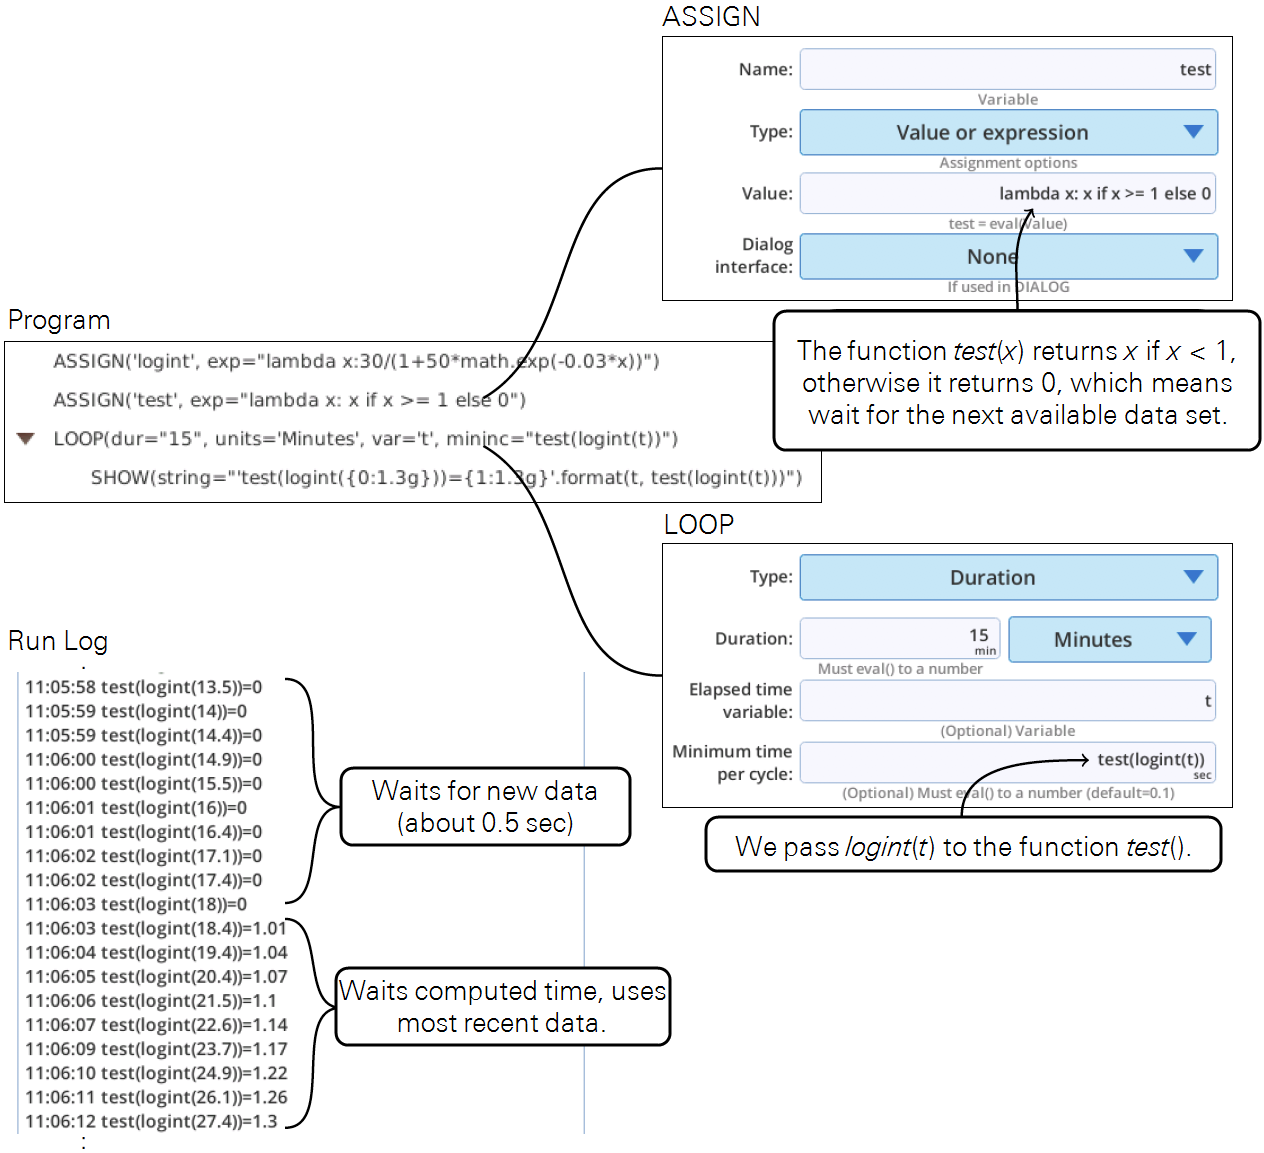The width and height of the screenshot is (1264, 1153).
Task: Open the 'Value or expression' Type dropdown
Action: tap(1008, 133)
